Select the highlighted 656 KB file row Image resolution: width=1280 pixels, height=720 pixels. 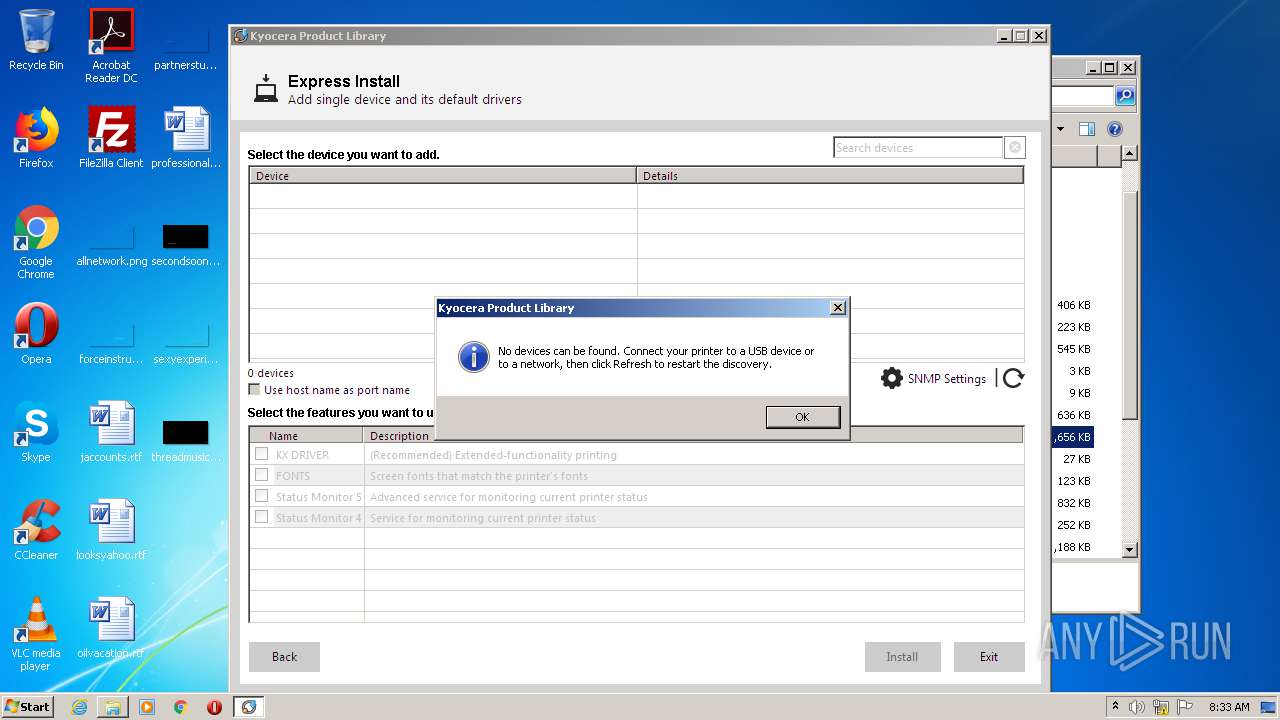(x=1073, y=437)
